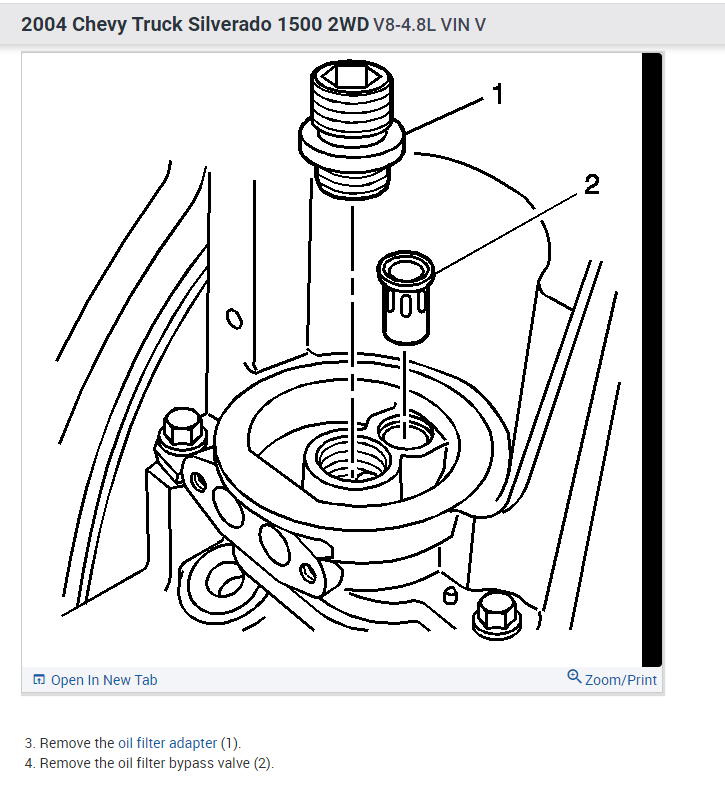Select the oil filter bypass valve drawing
The width and height of the screenshot is (725, 790).
406,297
